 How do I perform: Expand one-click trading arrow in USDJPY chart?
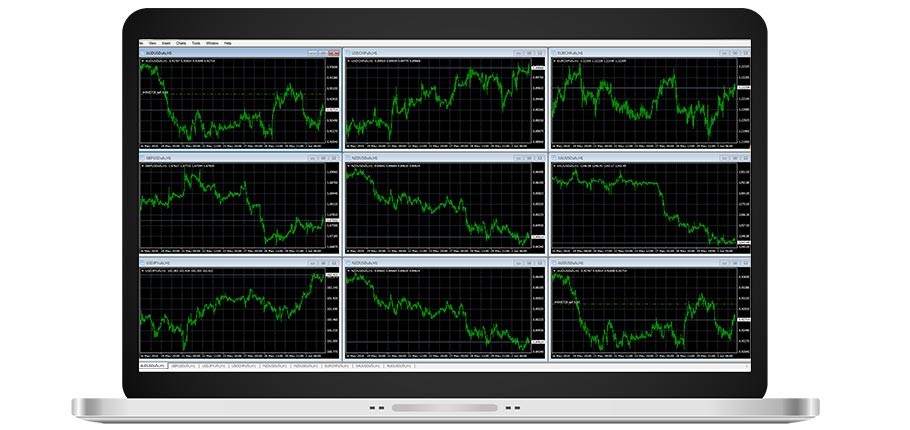(142, 270)
